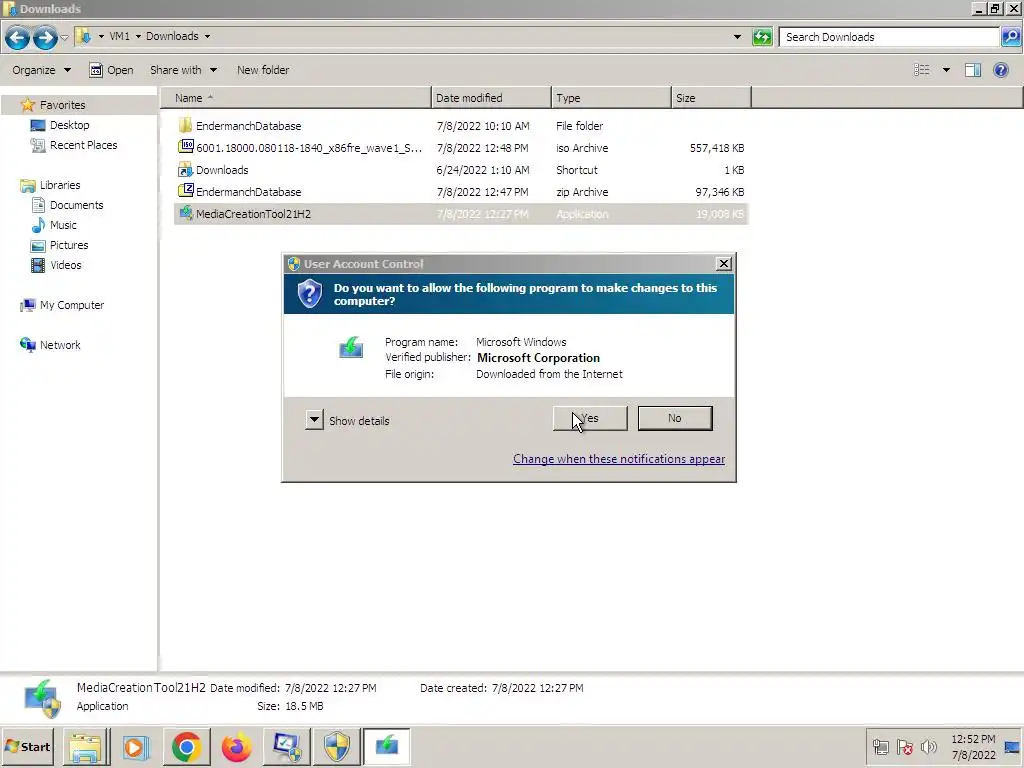
Task: Go back with the blue Back arrow
Action: pos(18,37)
